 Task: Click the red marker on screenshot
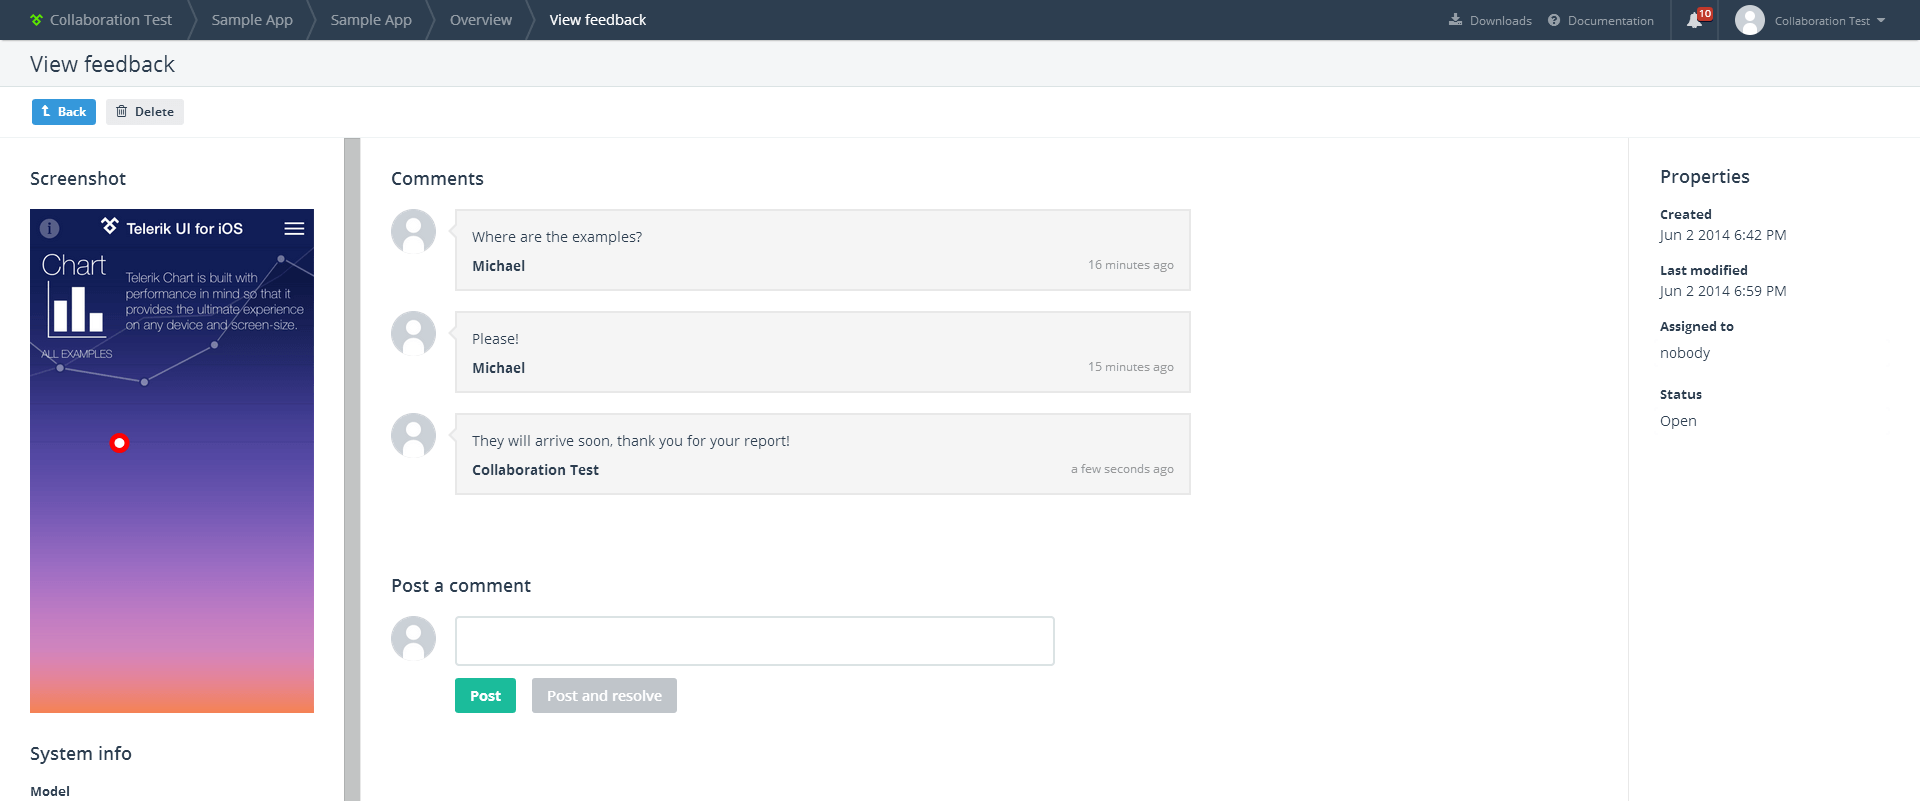click(119, 443)
